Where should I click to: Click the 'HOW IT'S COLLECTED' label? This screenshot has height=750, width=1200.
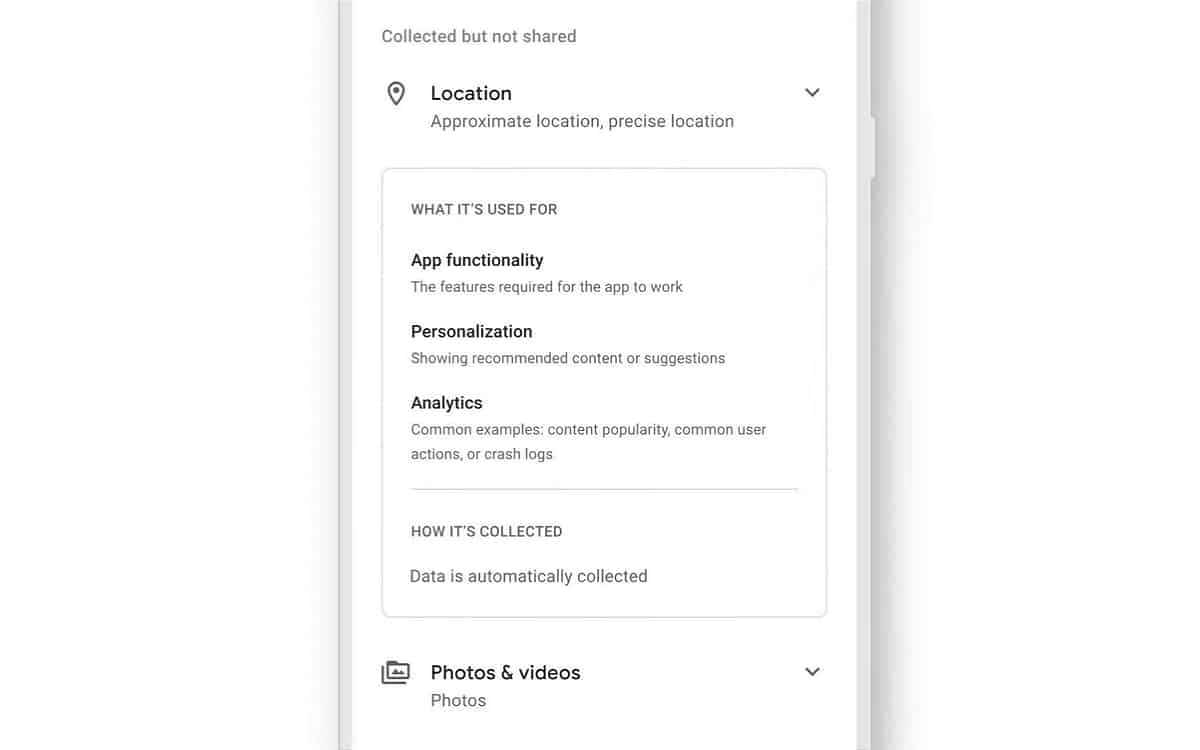tap(486, 531)
